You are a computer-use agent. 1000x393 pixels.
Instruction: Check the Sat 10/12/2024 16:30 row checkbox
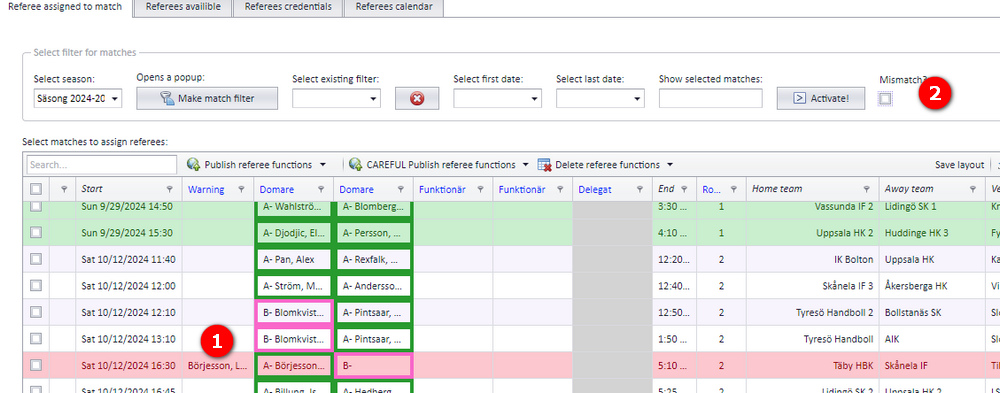(36, 365)
